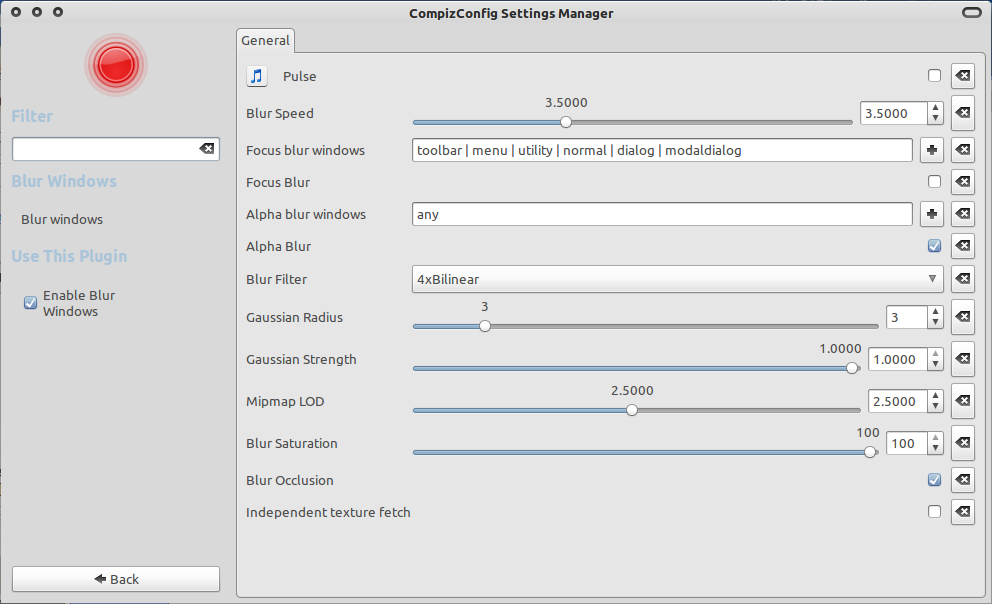The image size is (992, 604).
Task: Click the Blur Speed slider handle
Action: point(566,122)
